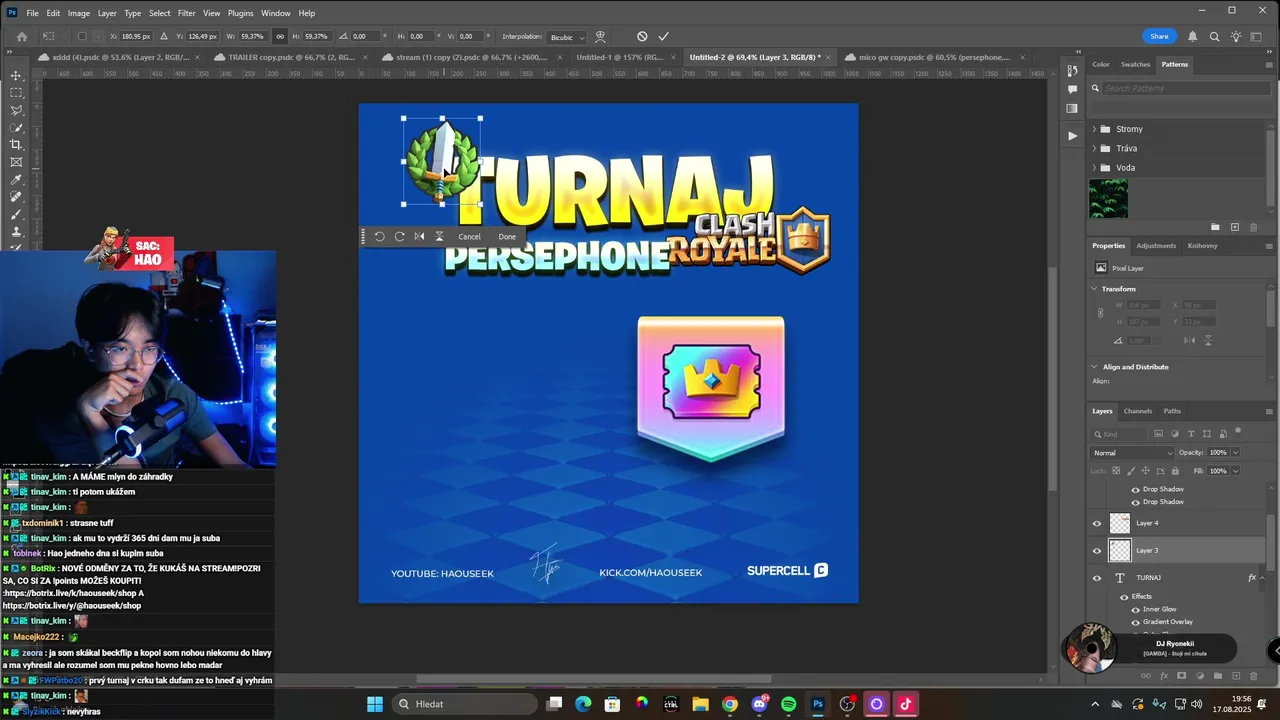This screenshot has width=1280, height=720.
Task: Collapse the Transform section
Action: 1094,289
